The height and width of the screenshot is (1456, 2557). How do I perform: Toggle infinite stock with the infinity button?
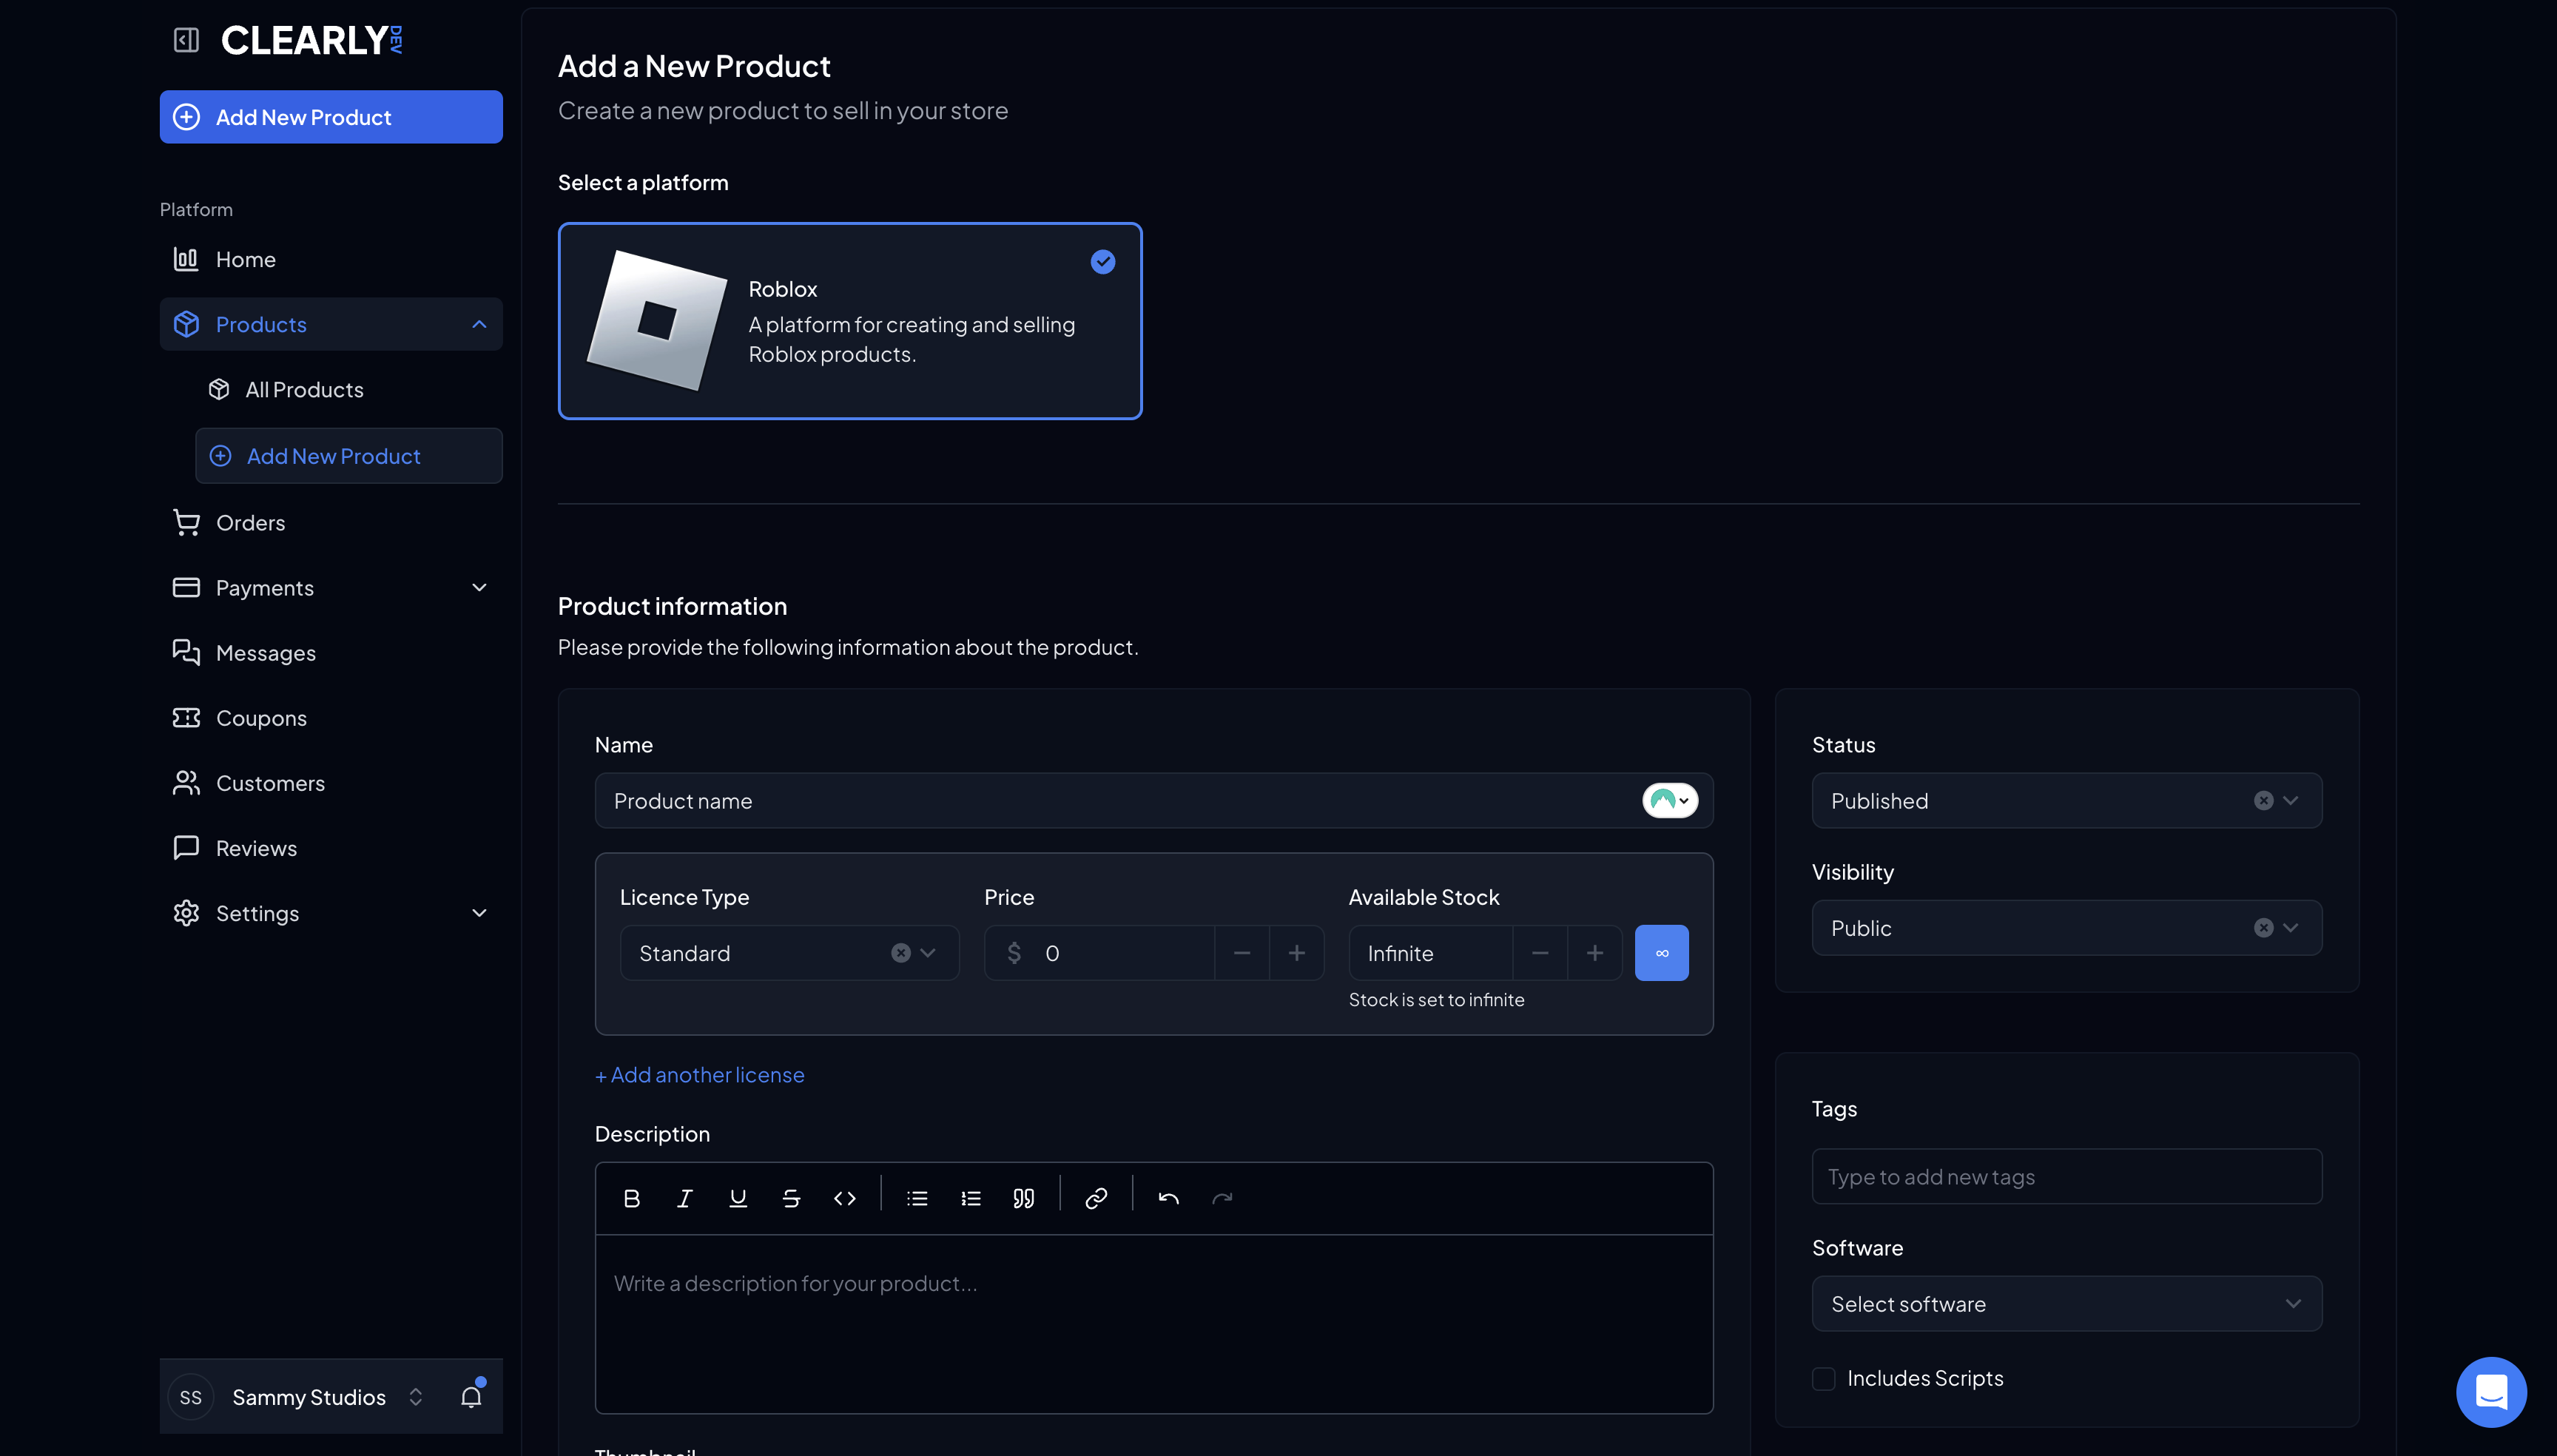1660,952
